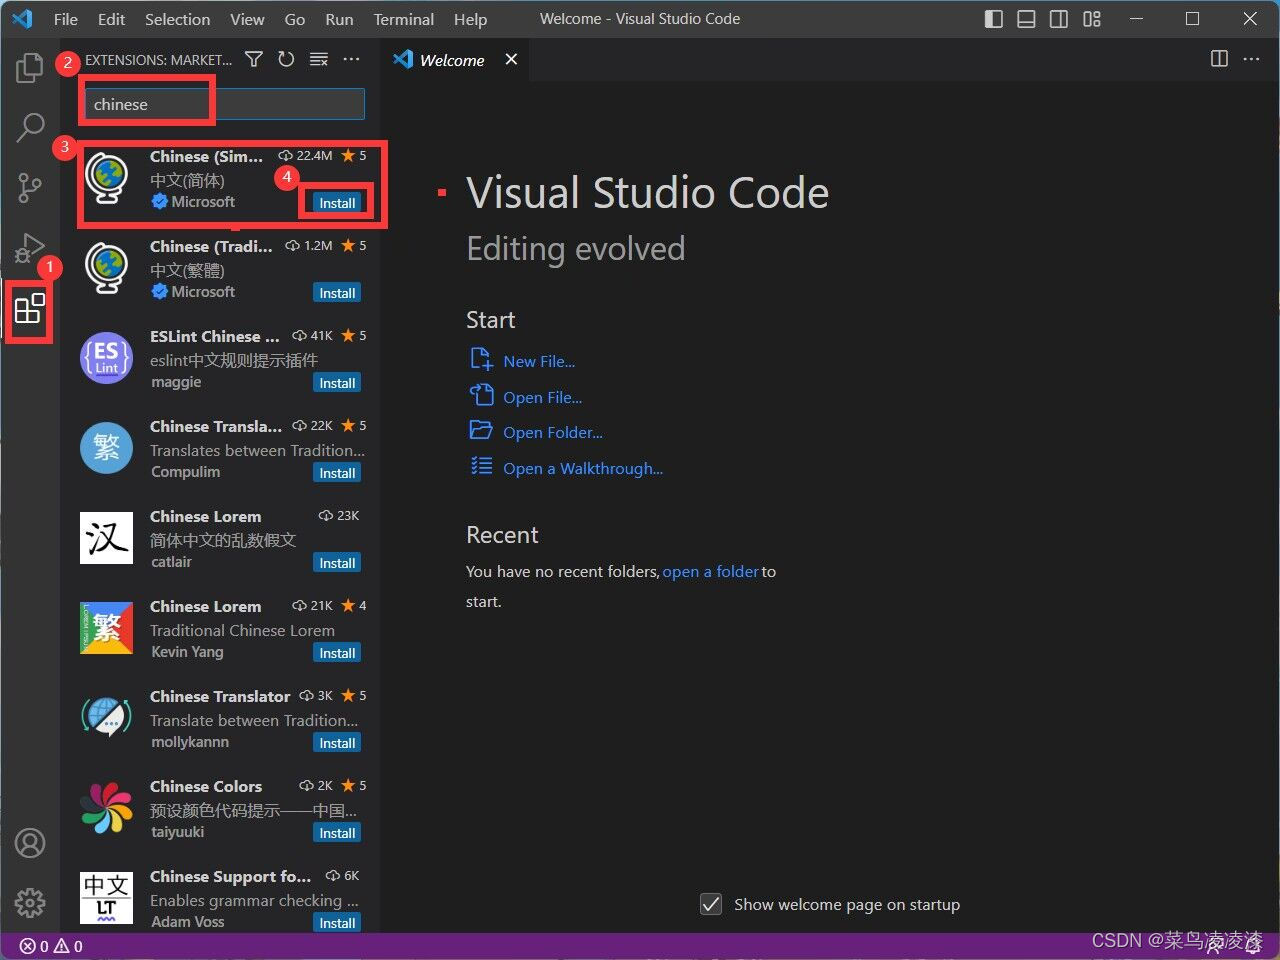This screenshot has width=1280, height=960.
Task: Click New File link
Action: point(539,362)
